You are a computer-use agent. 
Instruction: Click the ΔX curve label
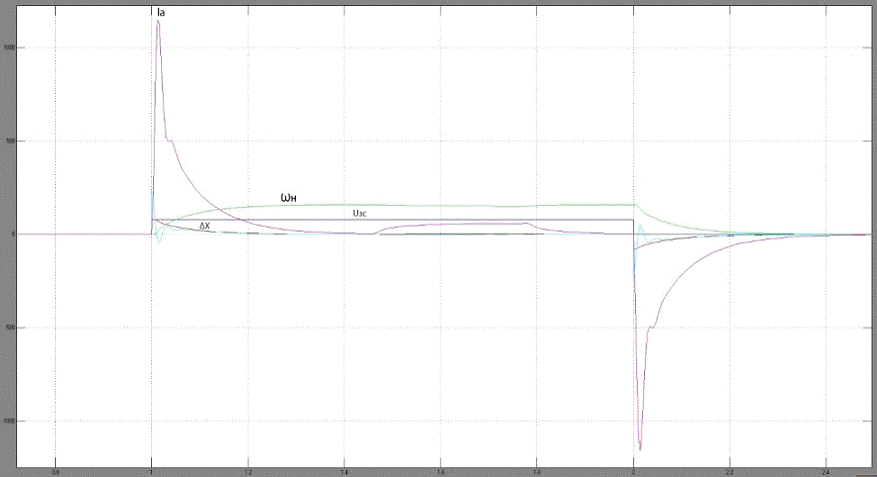pos(205,226)
